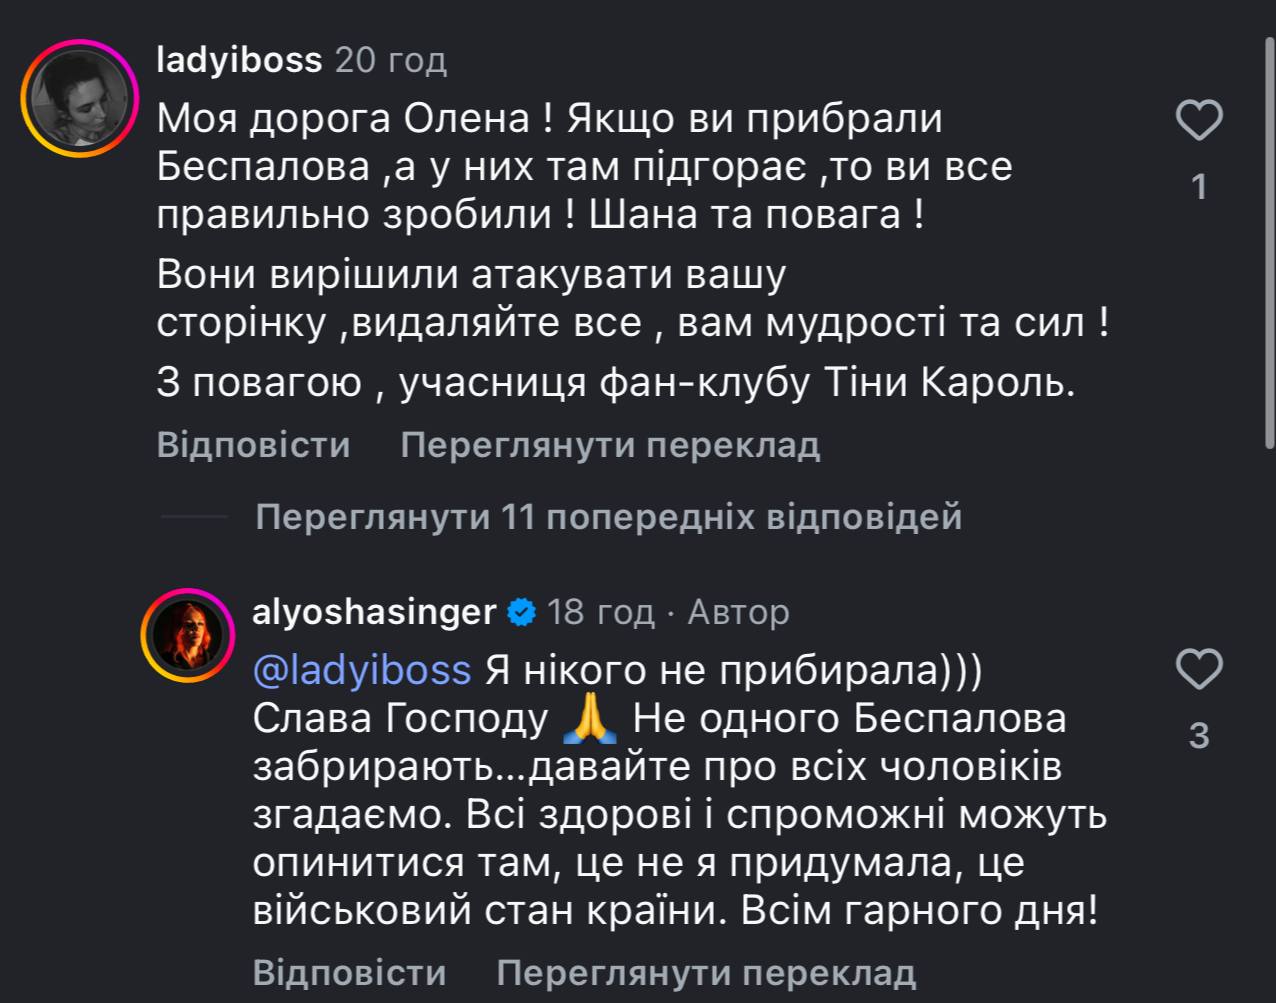Open the ladyiboss profile picture
1276x1003 pixels.
click(80, 98)
